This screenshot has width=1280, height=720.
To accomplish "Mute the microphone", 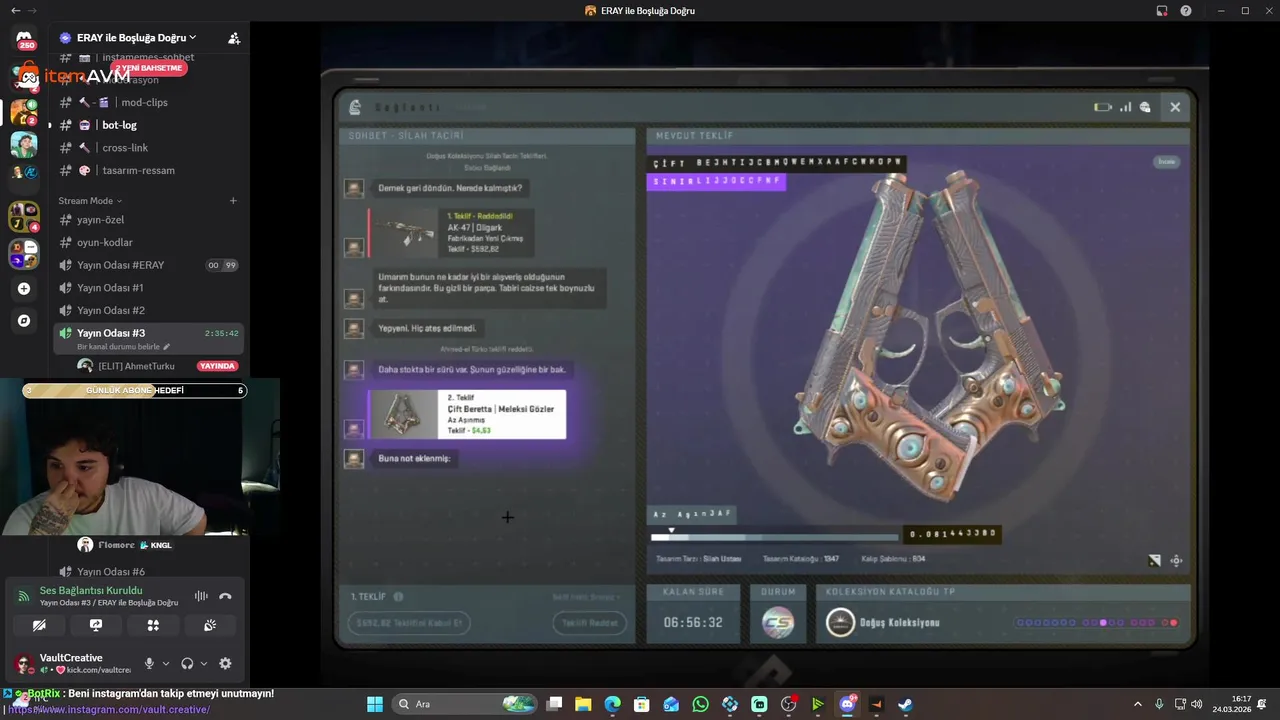I will pyautogui.click(x=149, y=663).
